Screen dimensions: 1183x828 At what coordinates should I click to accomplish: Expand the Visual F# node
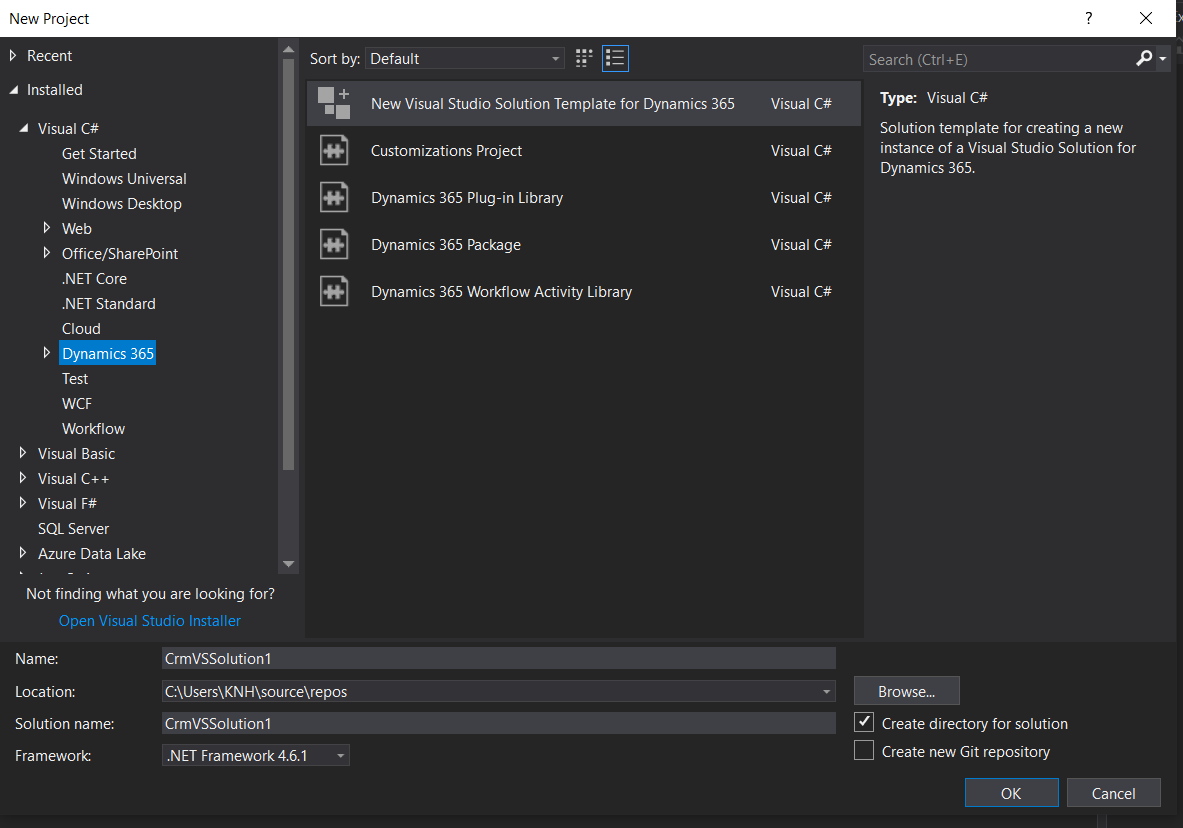tap(23, 502)
